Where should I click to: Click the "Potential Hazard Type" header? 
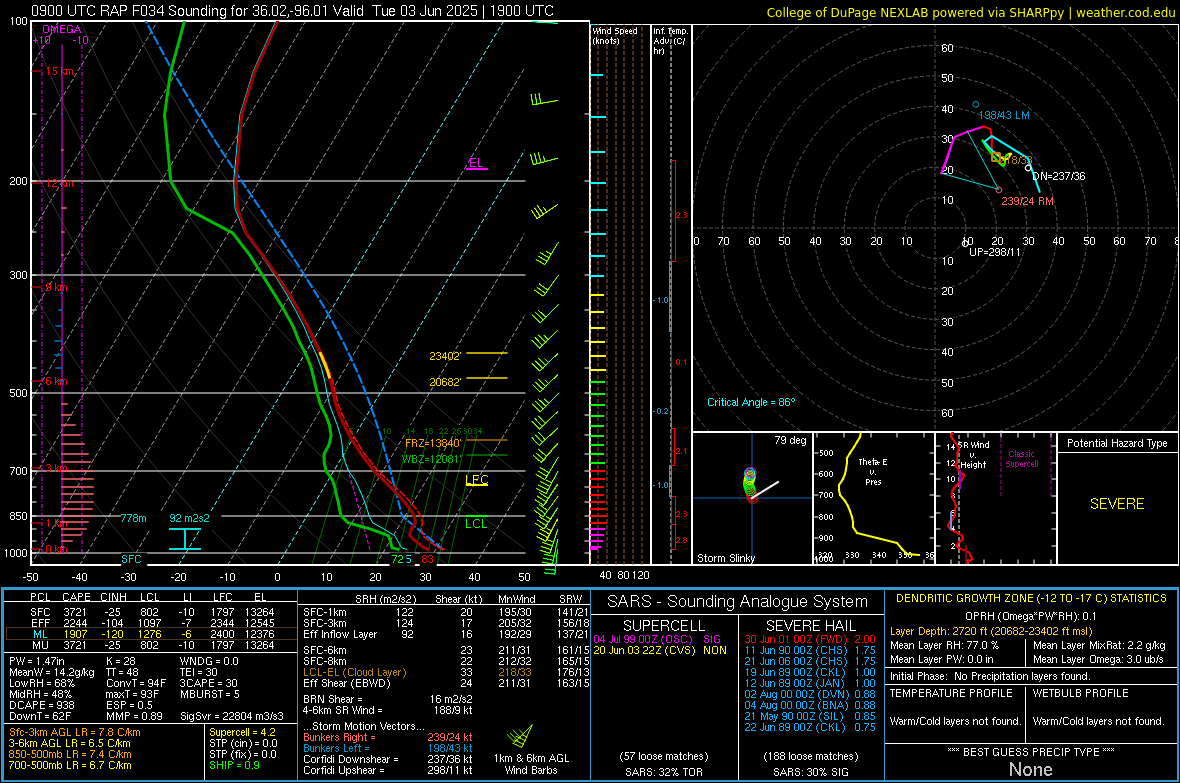click(x=1117, y=443)
